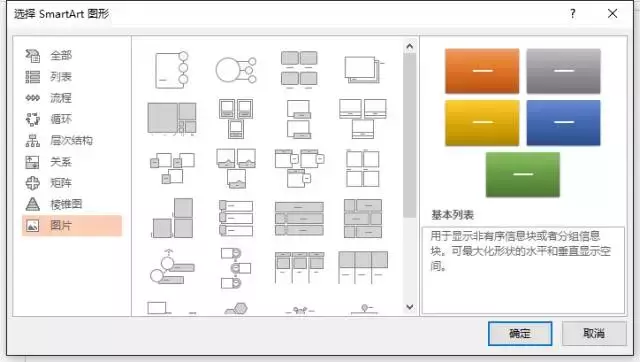Choose gray brick-pattern blocks layout

click(363, 218)
